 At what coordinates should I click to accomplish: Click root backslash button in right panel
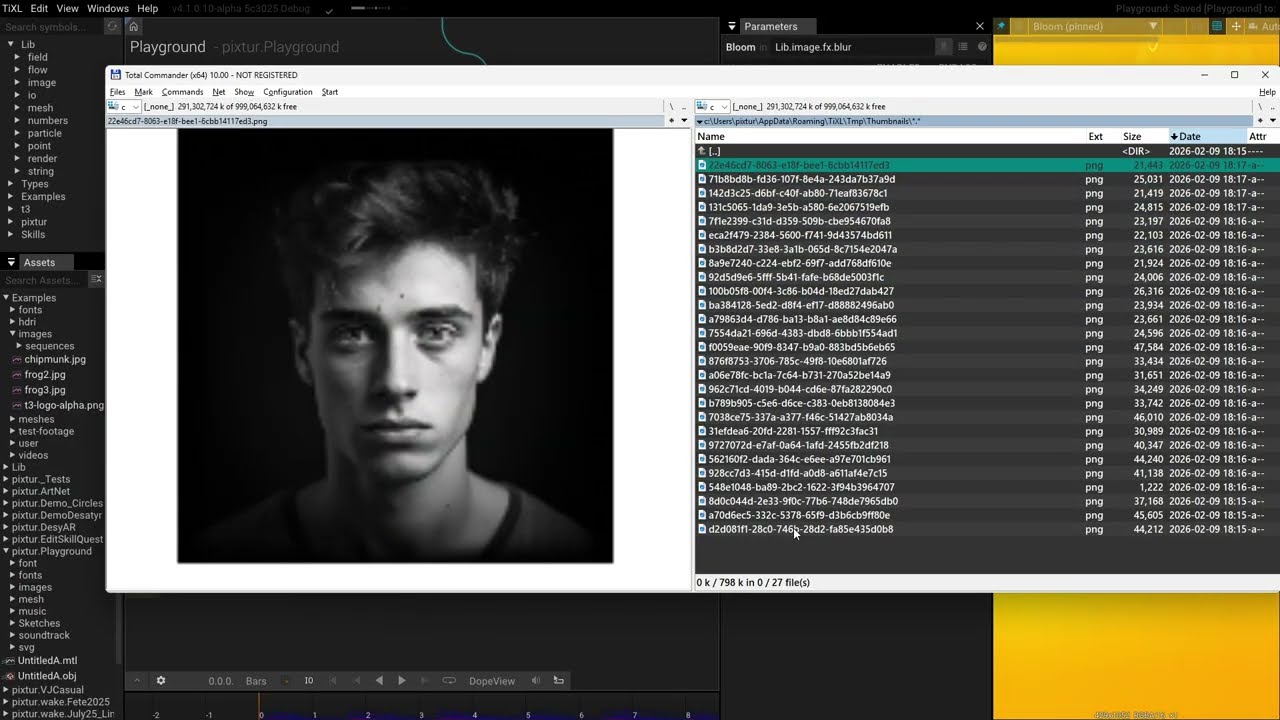(1259, 107)
